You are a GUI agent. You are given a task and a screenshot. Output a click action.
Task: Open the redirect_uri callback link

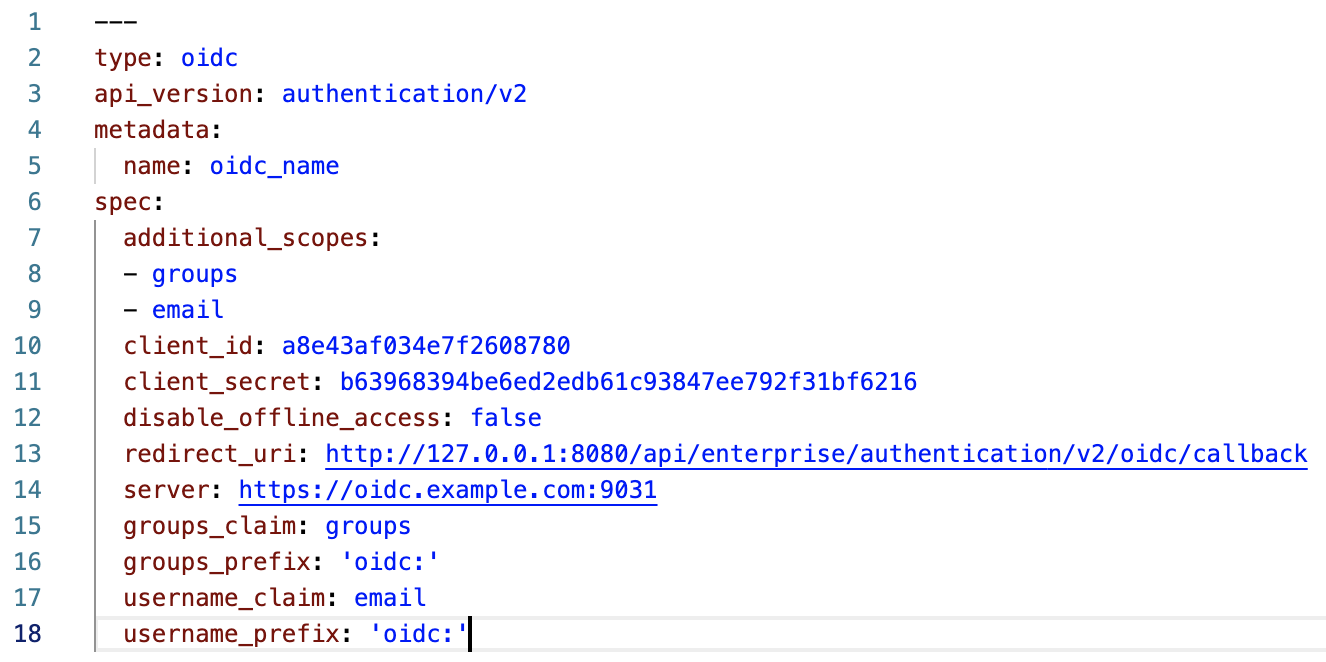[816, 454]
